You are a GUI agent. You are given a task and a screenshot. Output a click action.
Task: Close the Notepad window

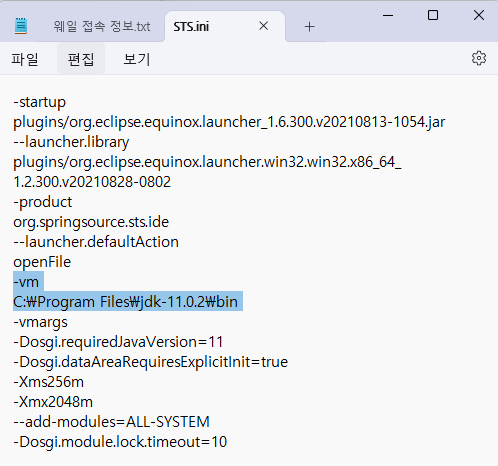point(479,15)
